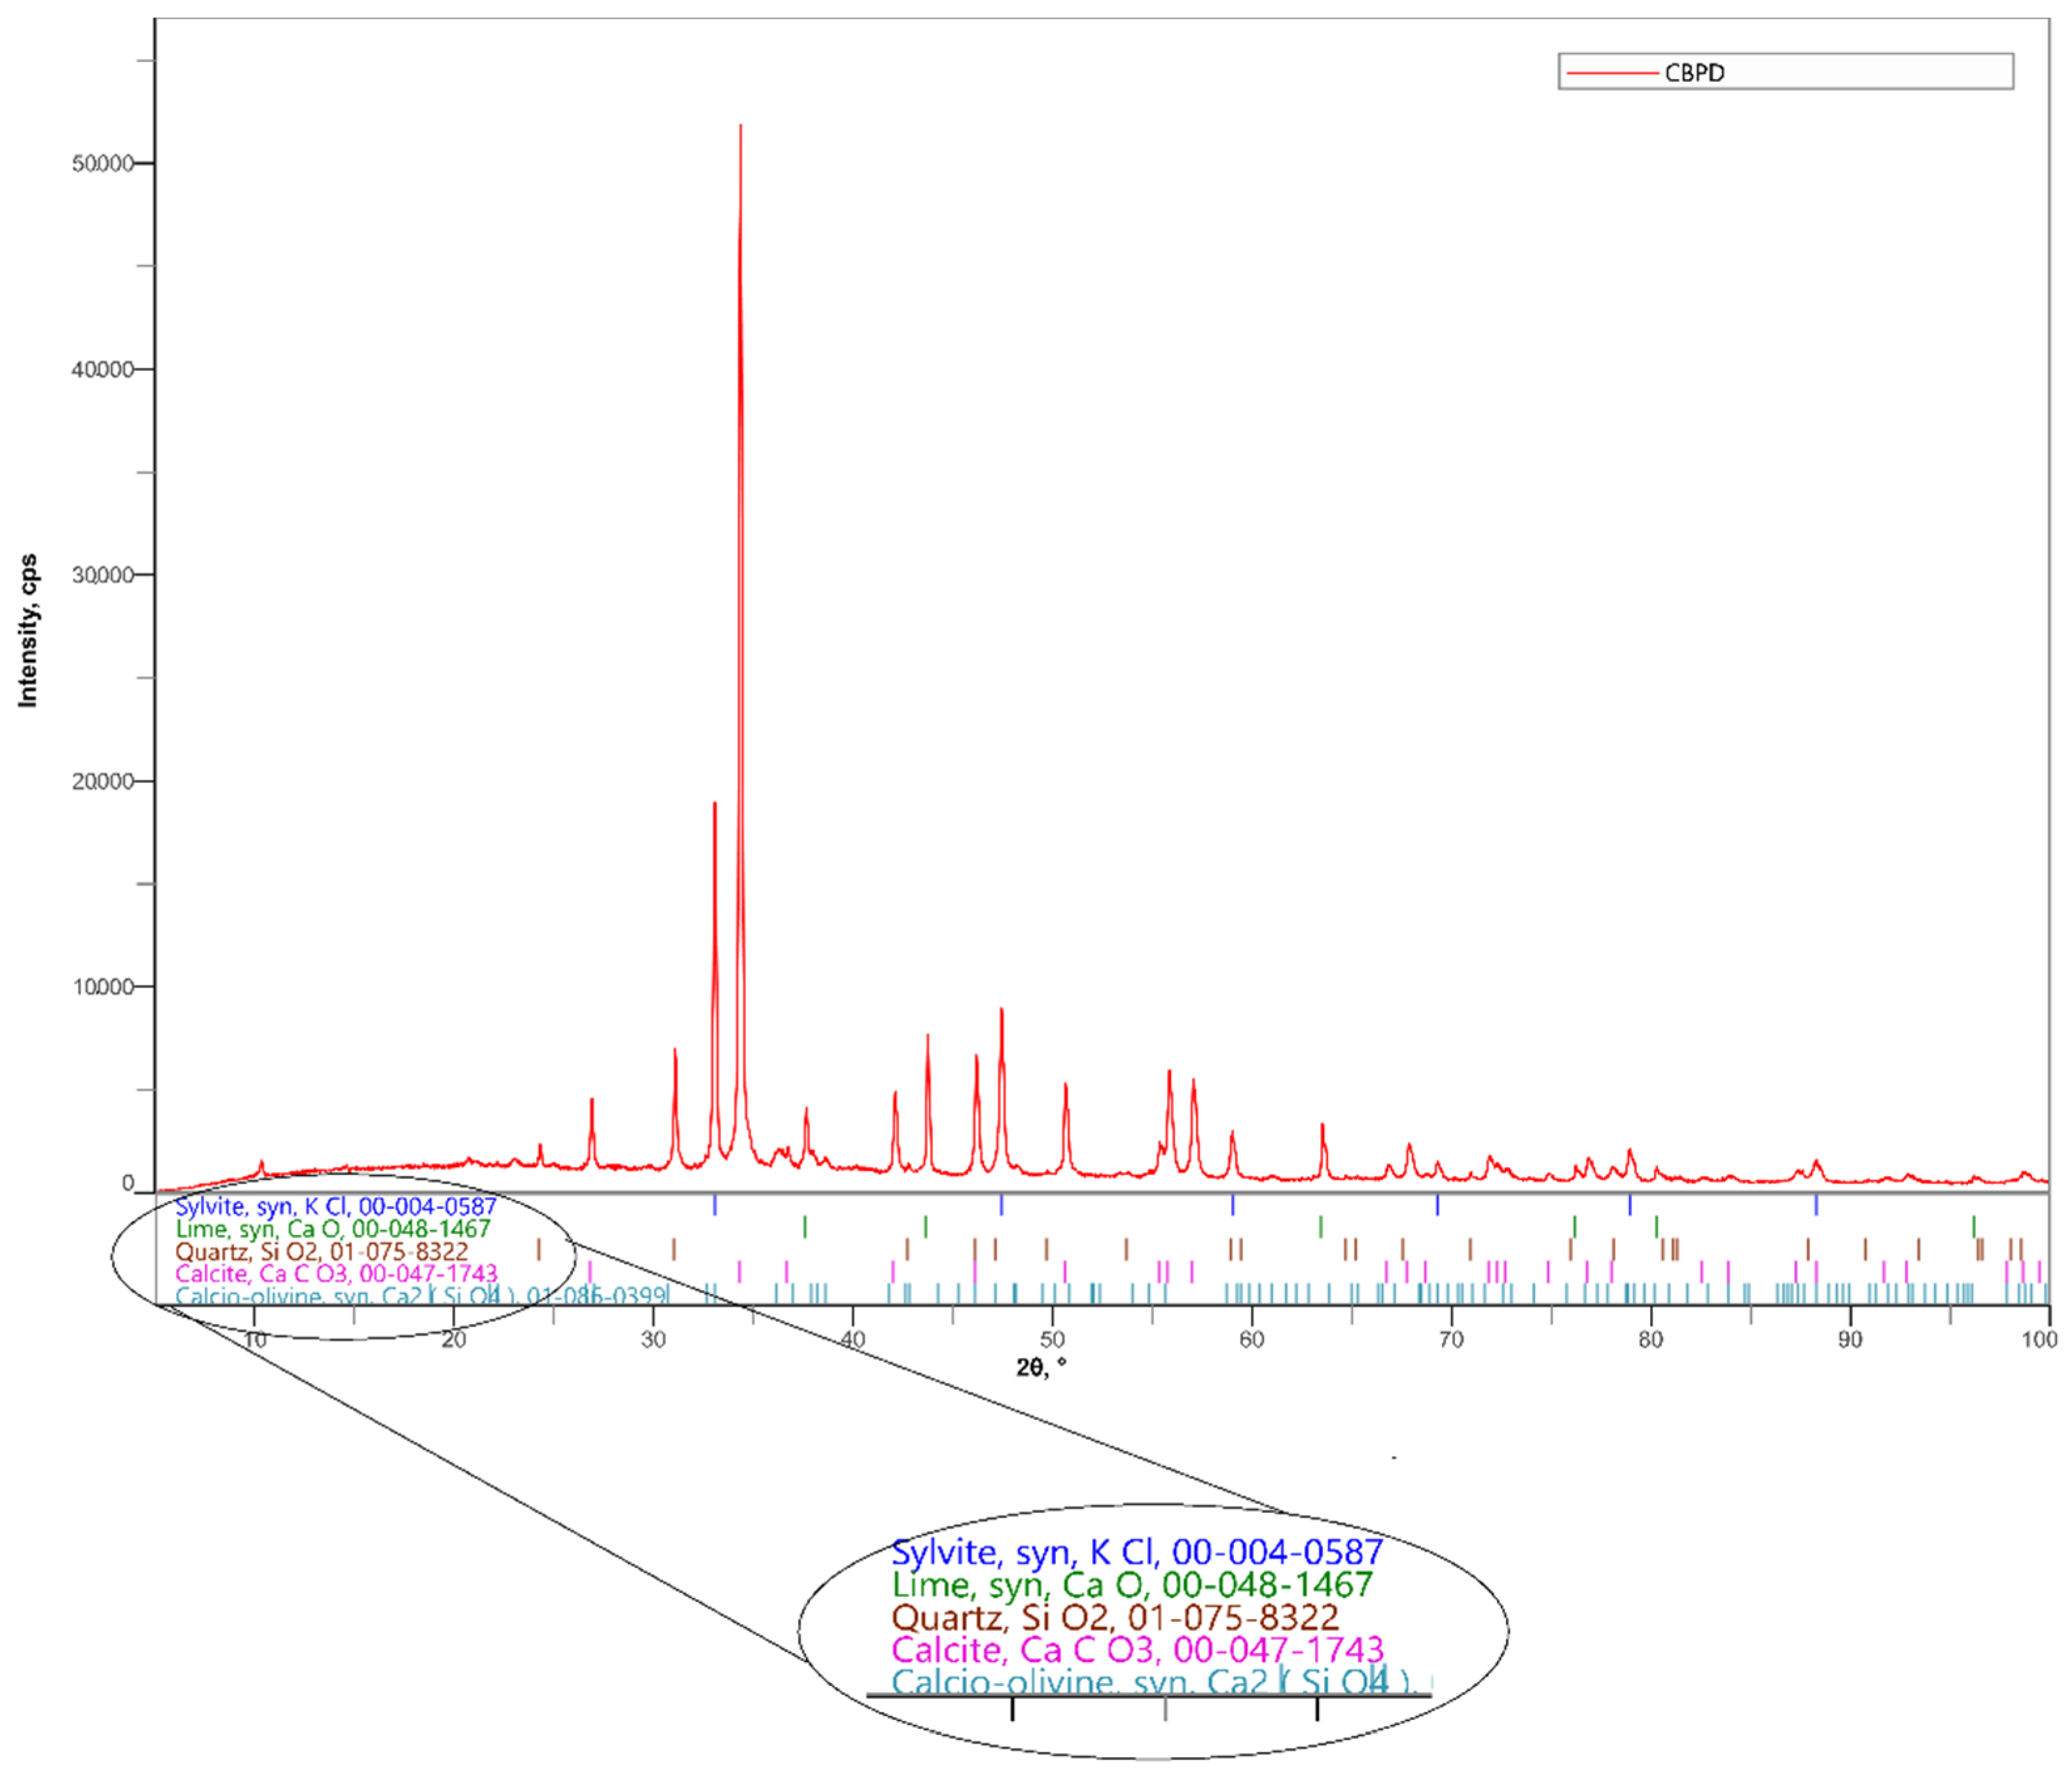The height and width of the screenshot is (1778, 2072).
Task: Click enlarged Quartz label in magnified inset
Action: [1114, 1617]
